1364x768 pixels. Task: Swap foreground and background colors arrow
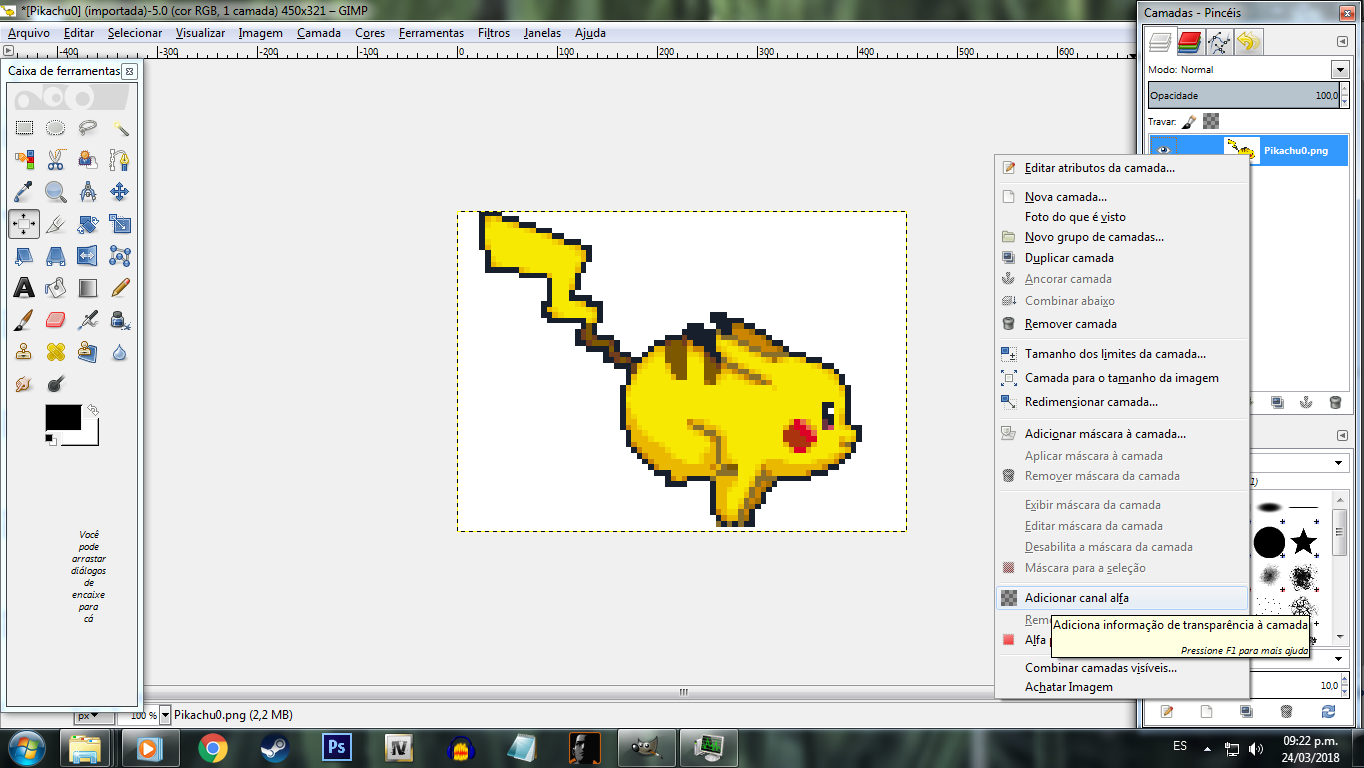click(93, 410)
